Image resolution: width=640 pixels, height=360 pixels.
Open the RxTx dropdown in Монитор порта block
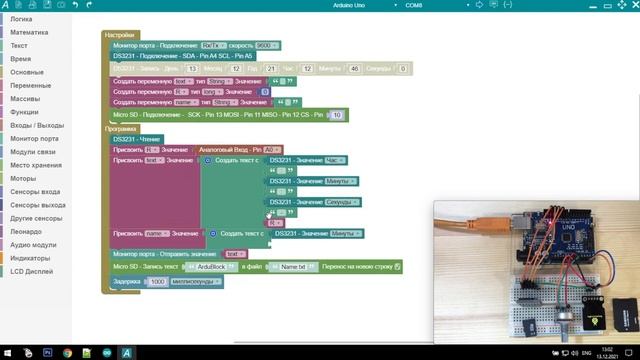[213, 46]
